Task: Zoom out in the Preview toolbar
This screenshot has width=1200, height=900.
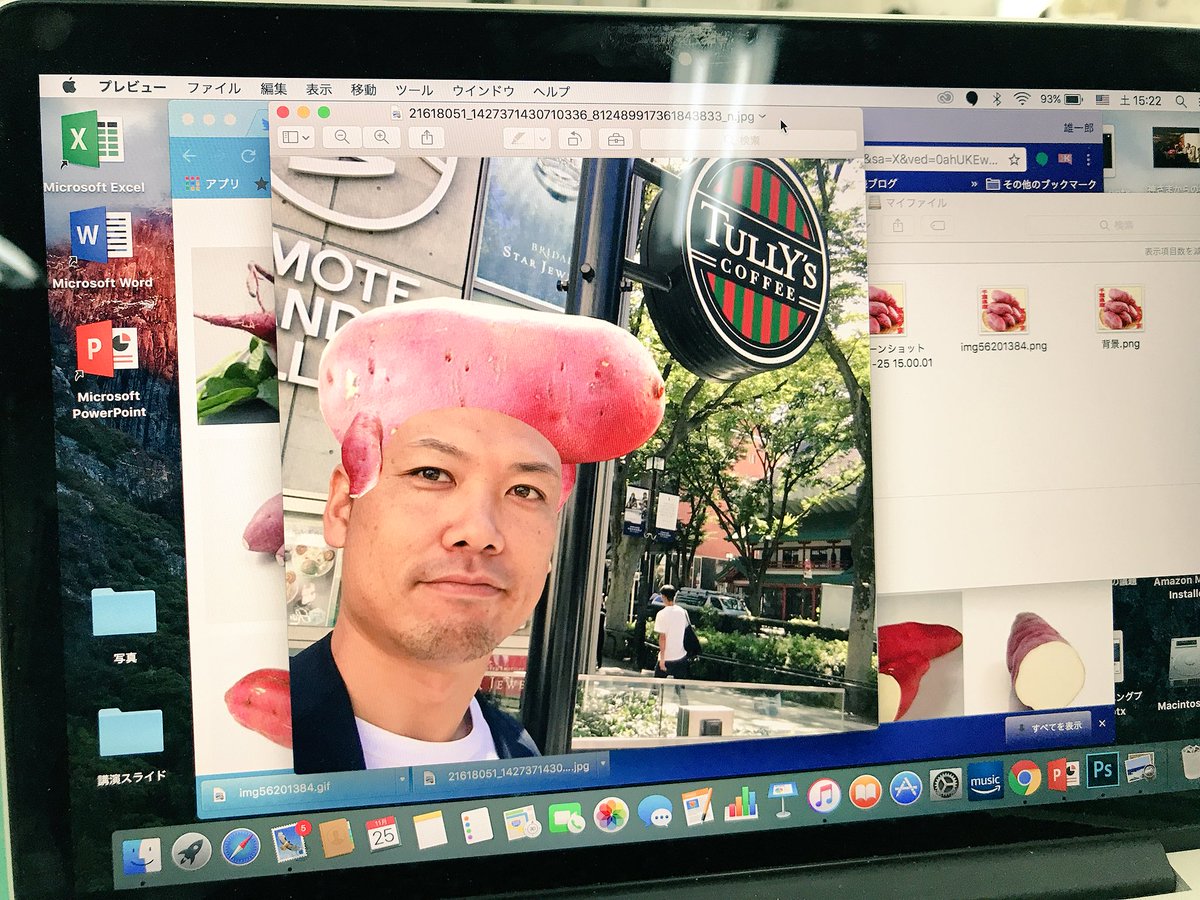Action: pyautogui.click(x=342, y=137)
